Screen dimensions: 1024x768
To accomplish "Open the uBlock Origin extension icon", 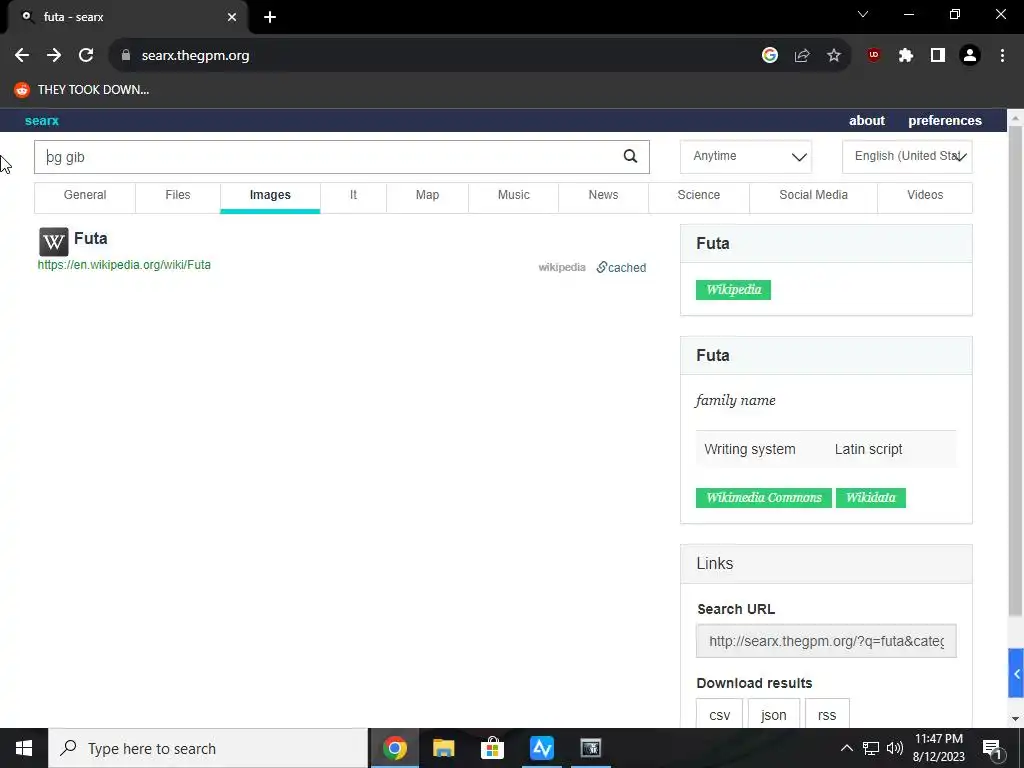I will [874, 56].
